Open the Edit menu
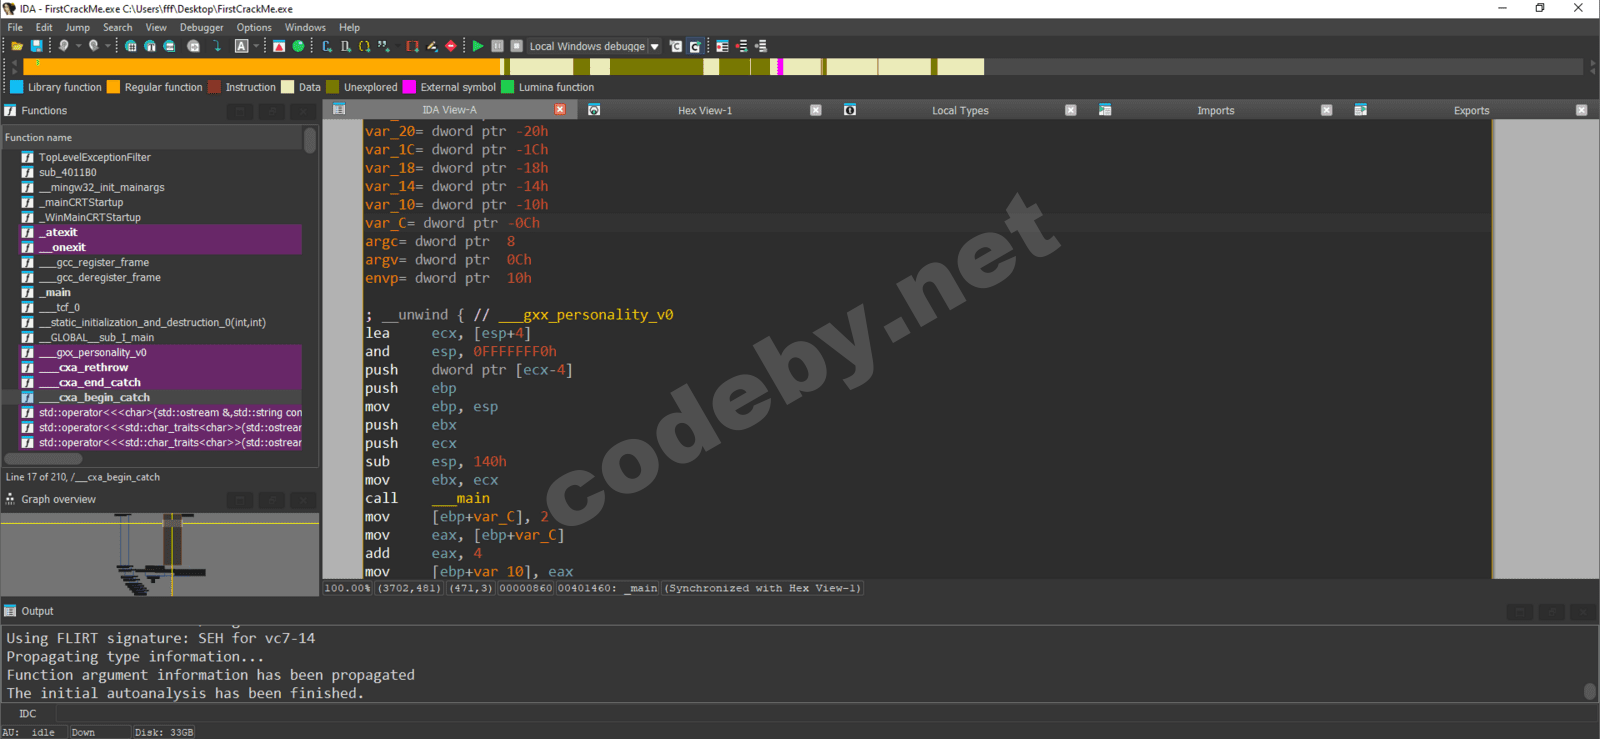This screenshot has height=739, width=1600. click(44, 27)
